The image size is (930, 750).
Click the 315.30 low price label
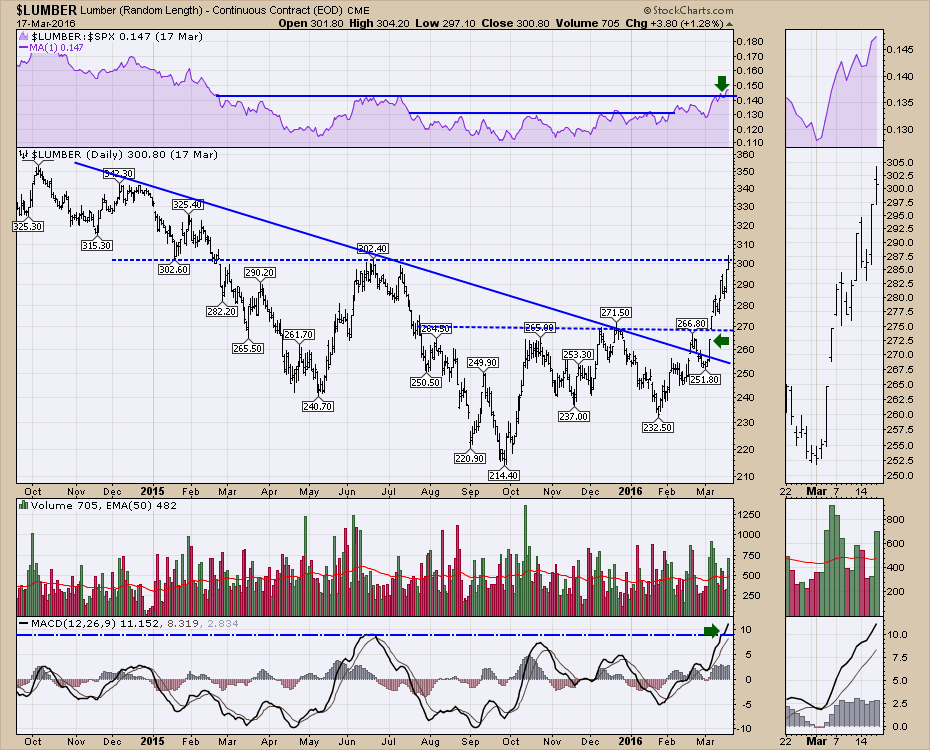[97, 245]
